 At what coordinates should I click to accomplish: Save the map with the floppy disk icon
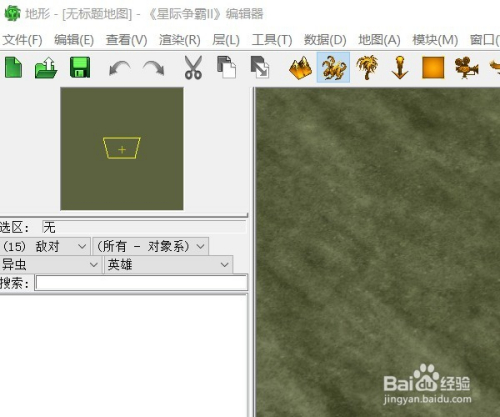pos(80,67)
